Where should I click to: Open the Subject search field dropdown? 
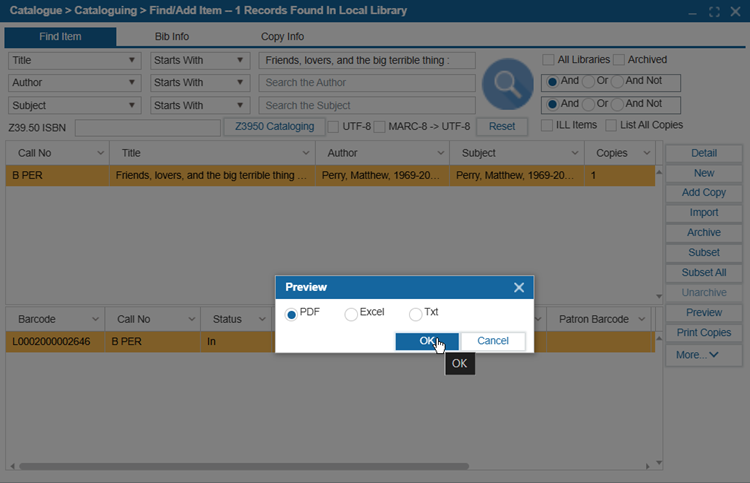pos(75,105)
